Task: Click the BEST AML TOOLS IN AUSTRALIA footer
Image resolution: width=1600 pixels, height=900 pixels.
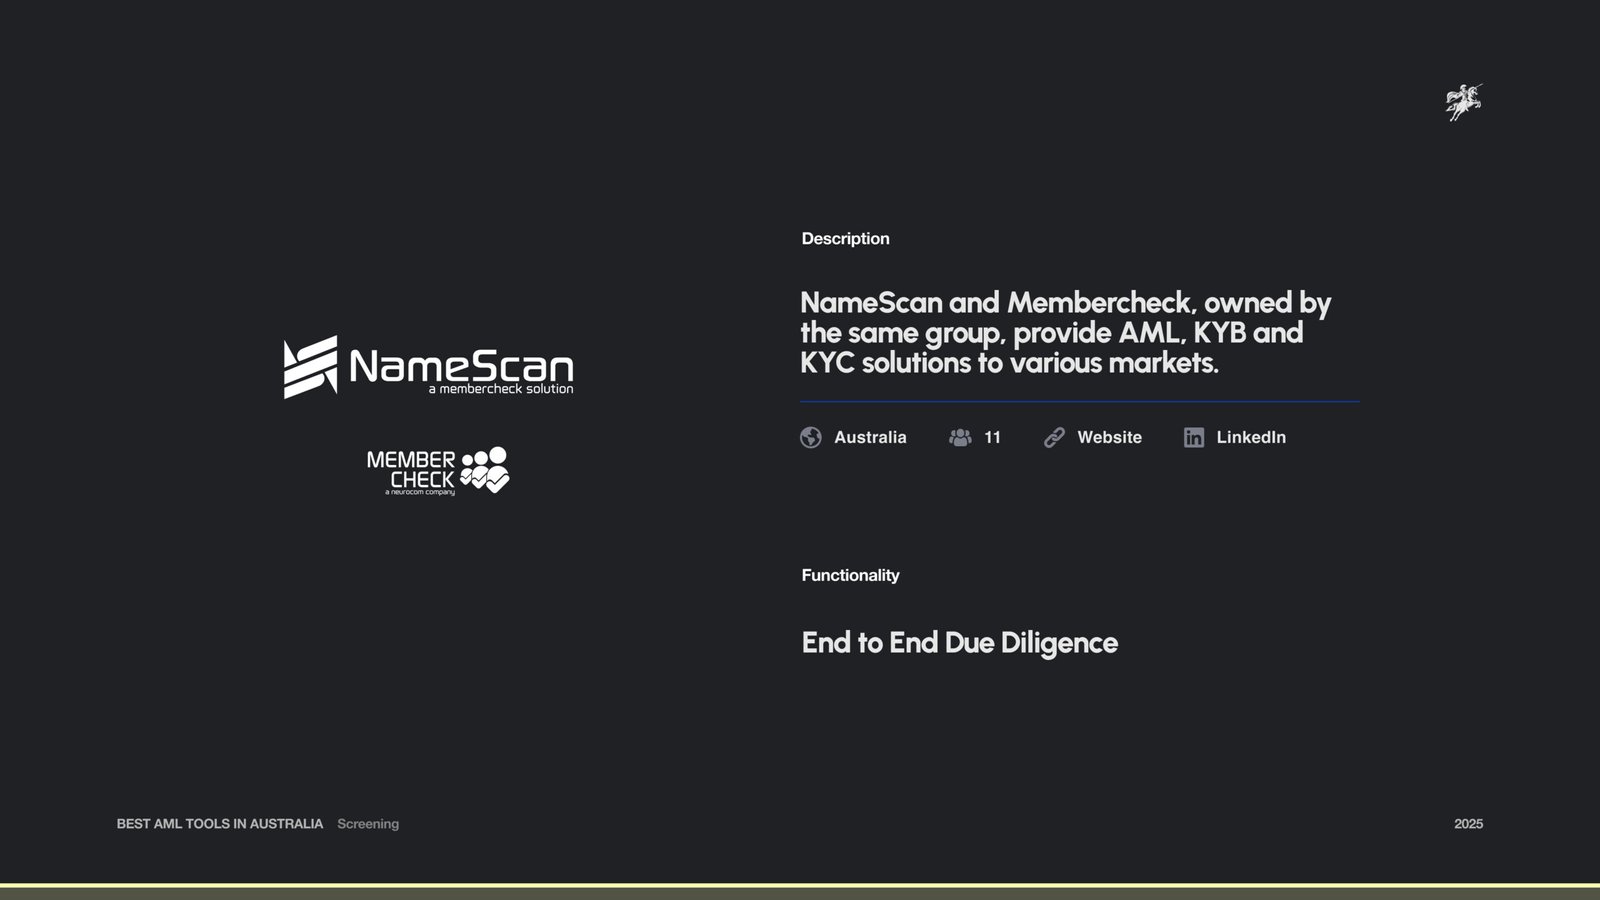Action: pyautogui.click(x=220, y=824)
